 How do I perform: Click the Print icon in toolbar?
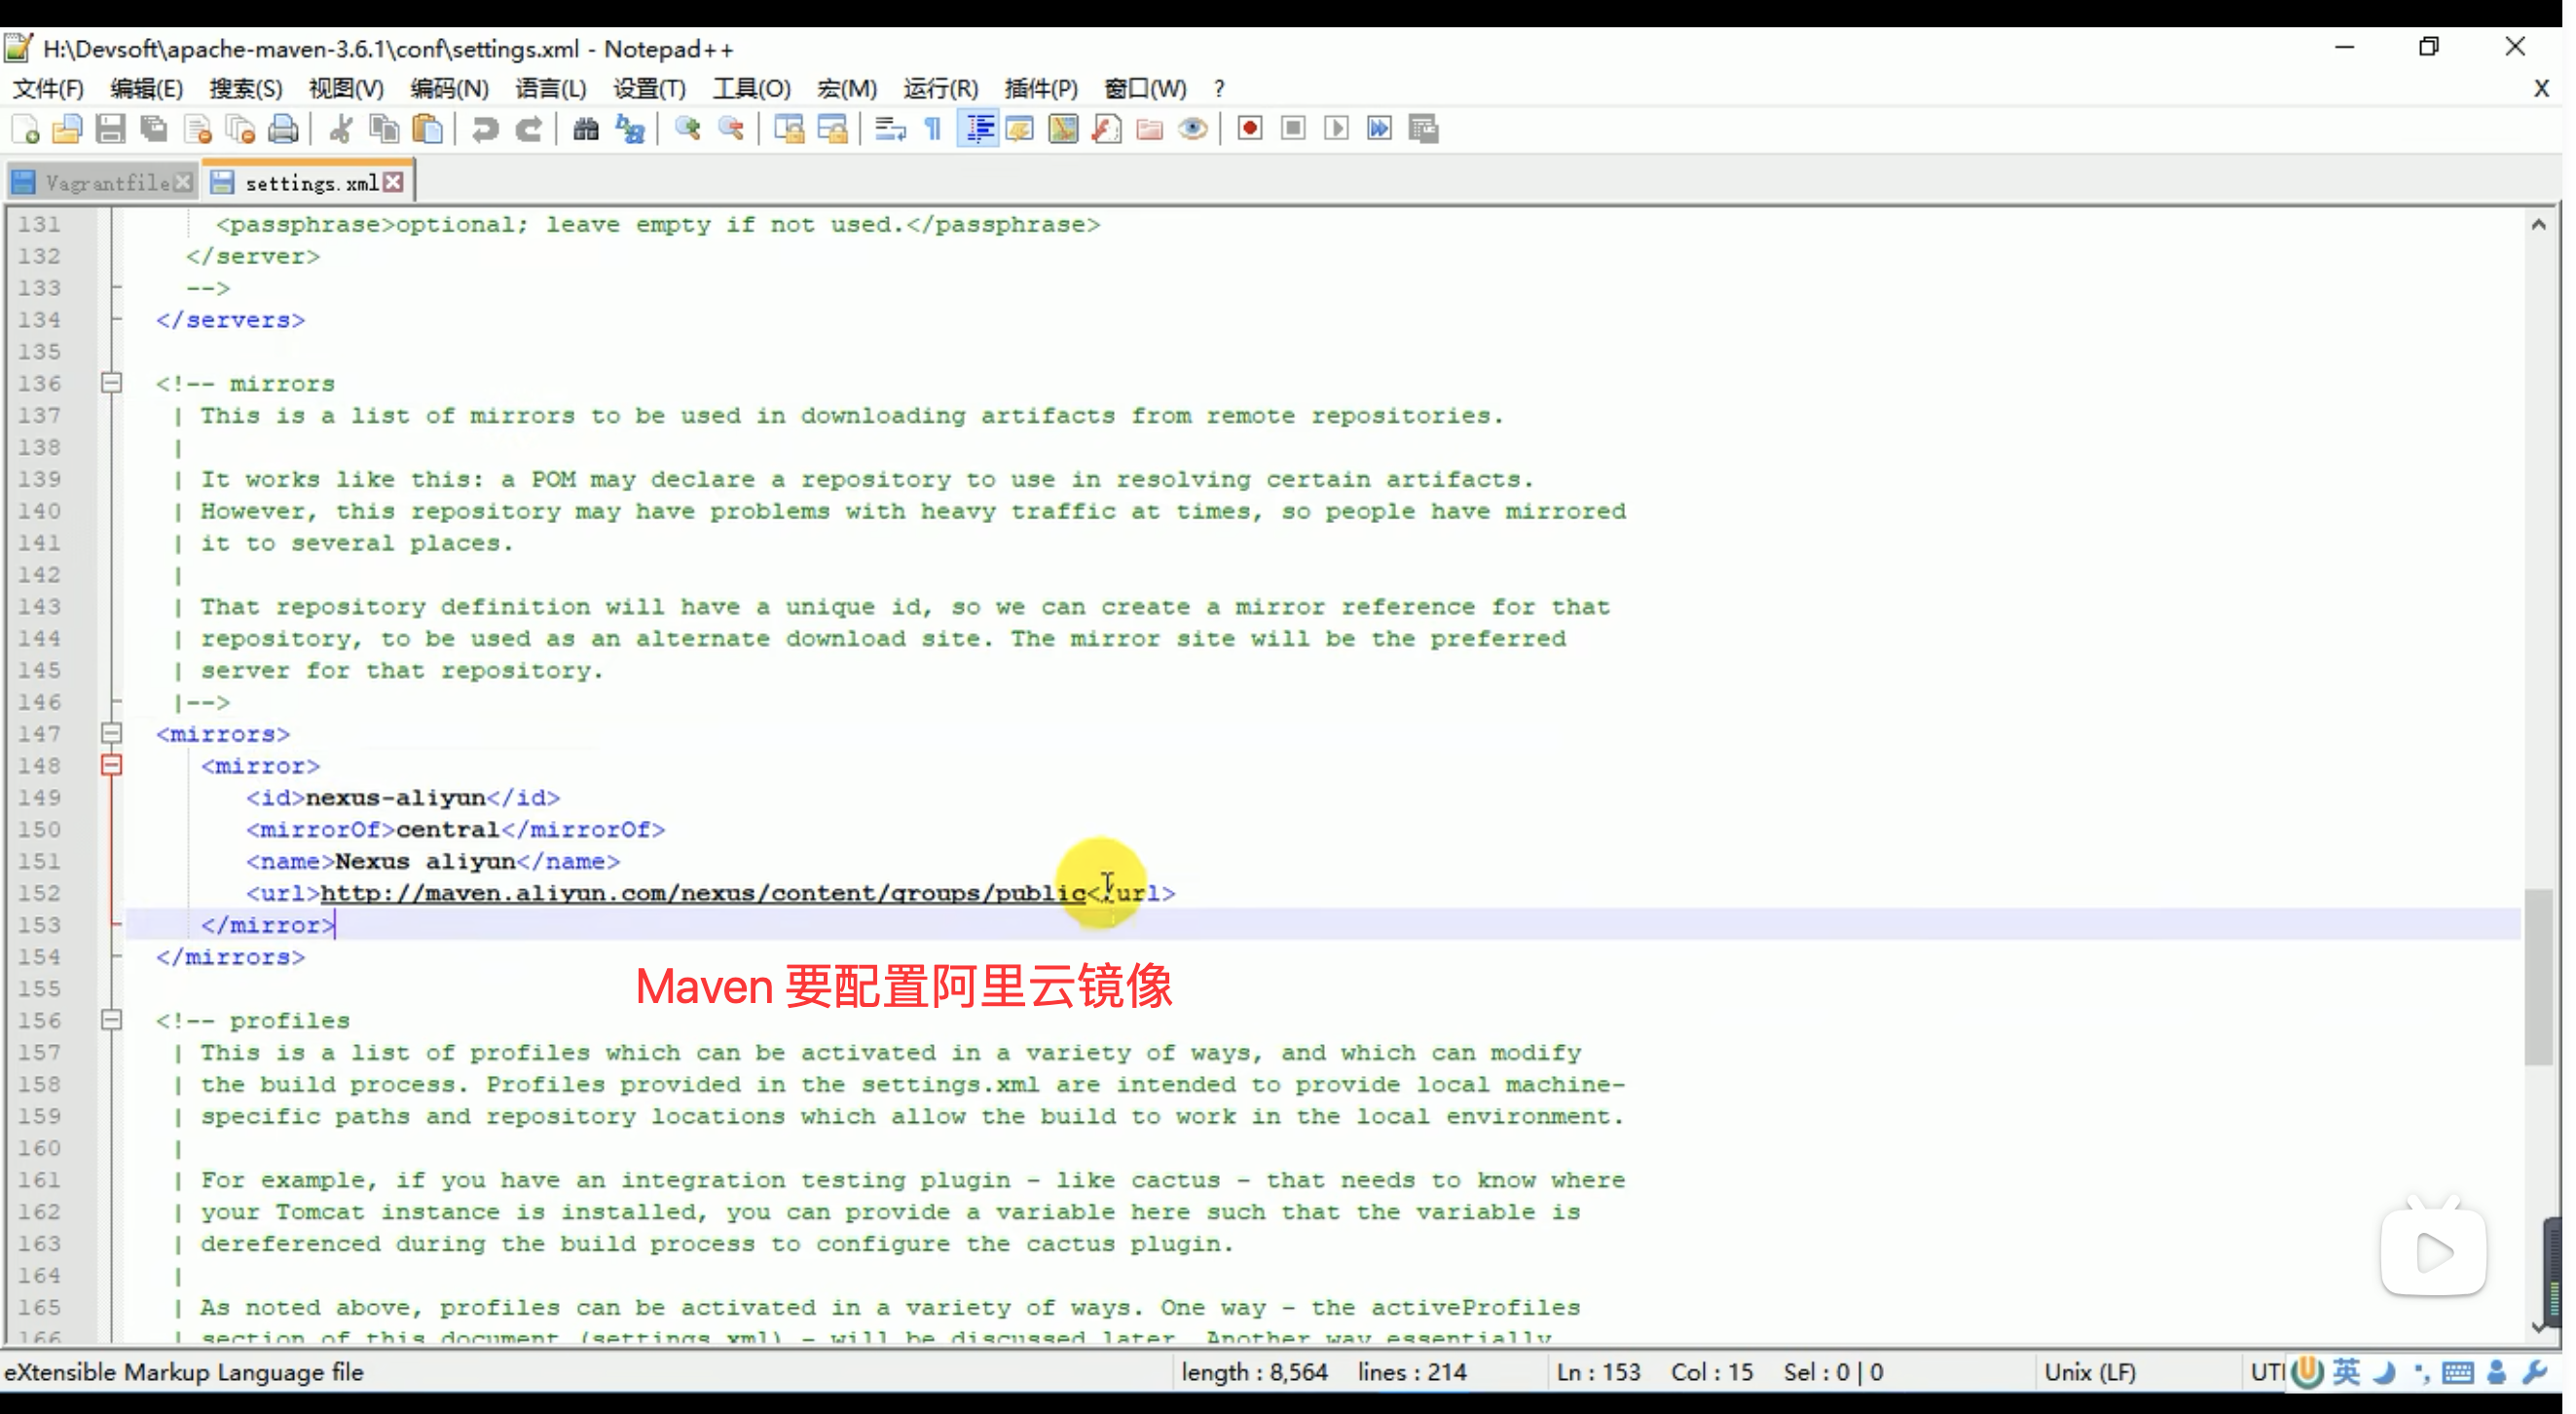pyautogui.click(x=284, y=129)
